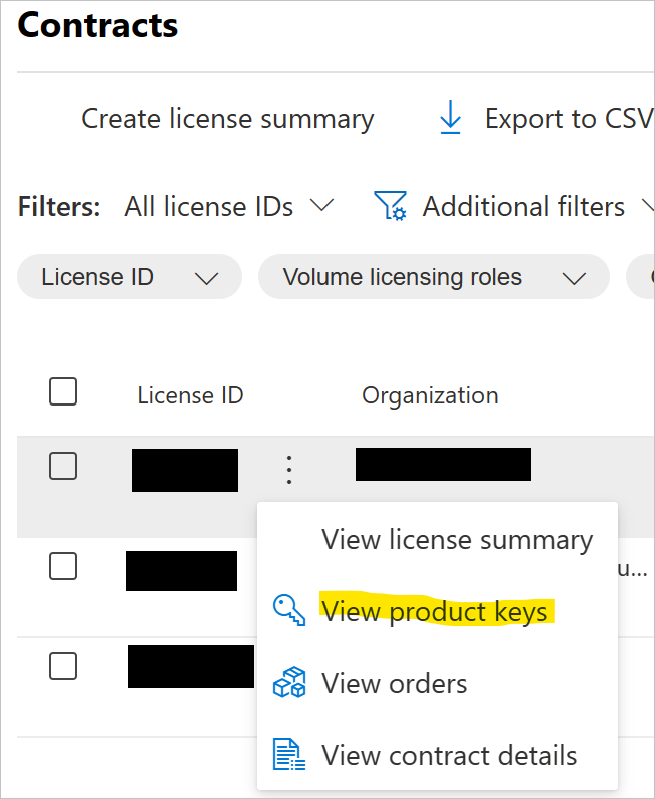This screenshot has width=655, height=799.
Task: Select View product keys menu item
Action: (x=434, y=611)
